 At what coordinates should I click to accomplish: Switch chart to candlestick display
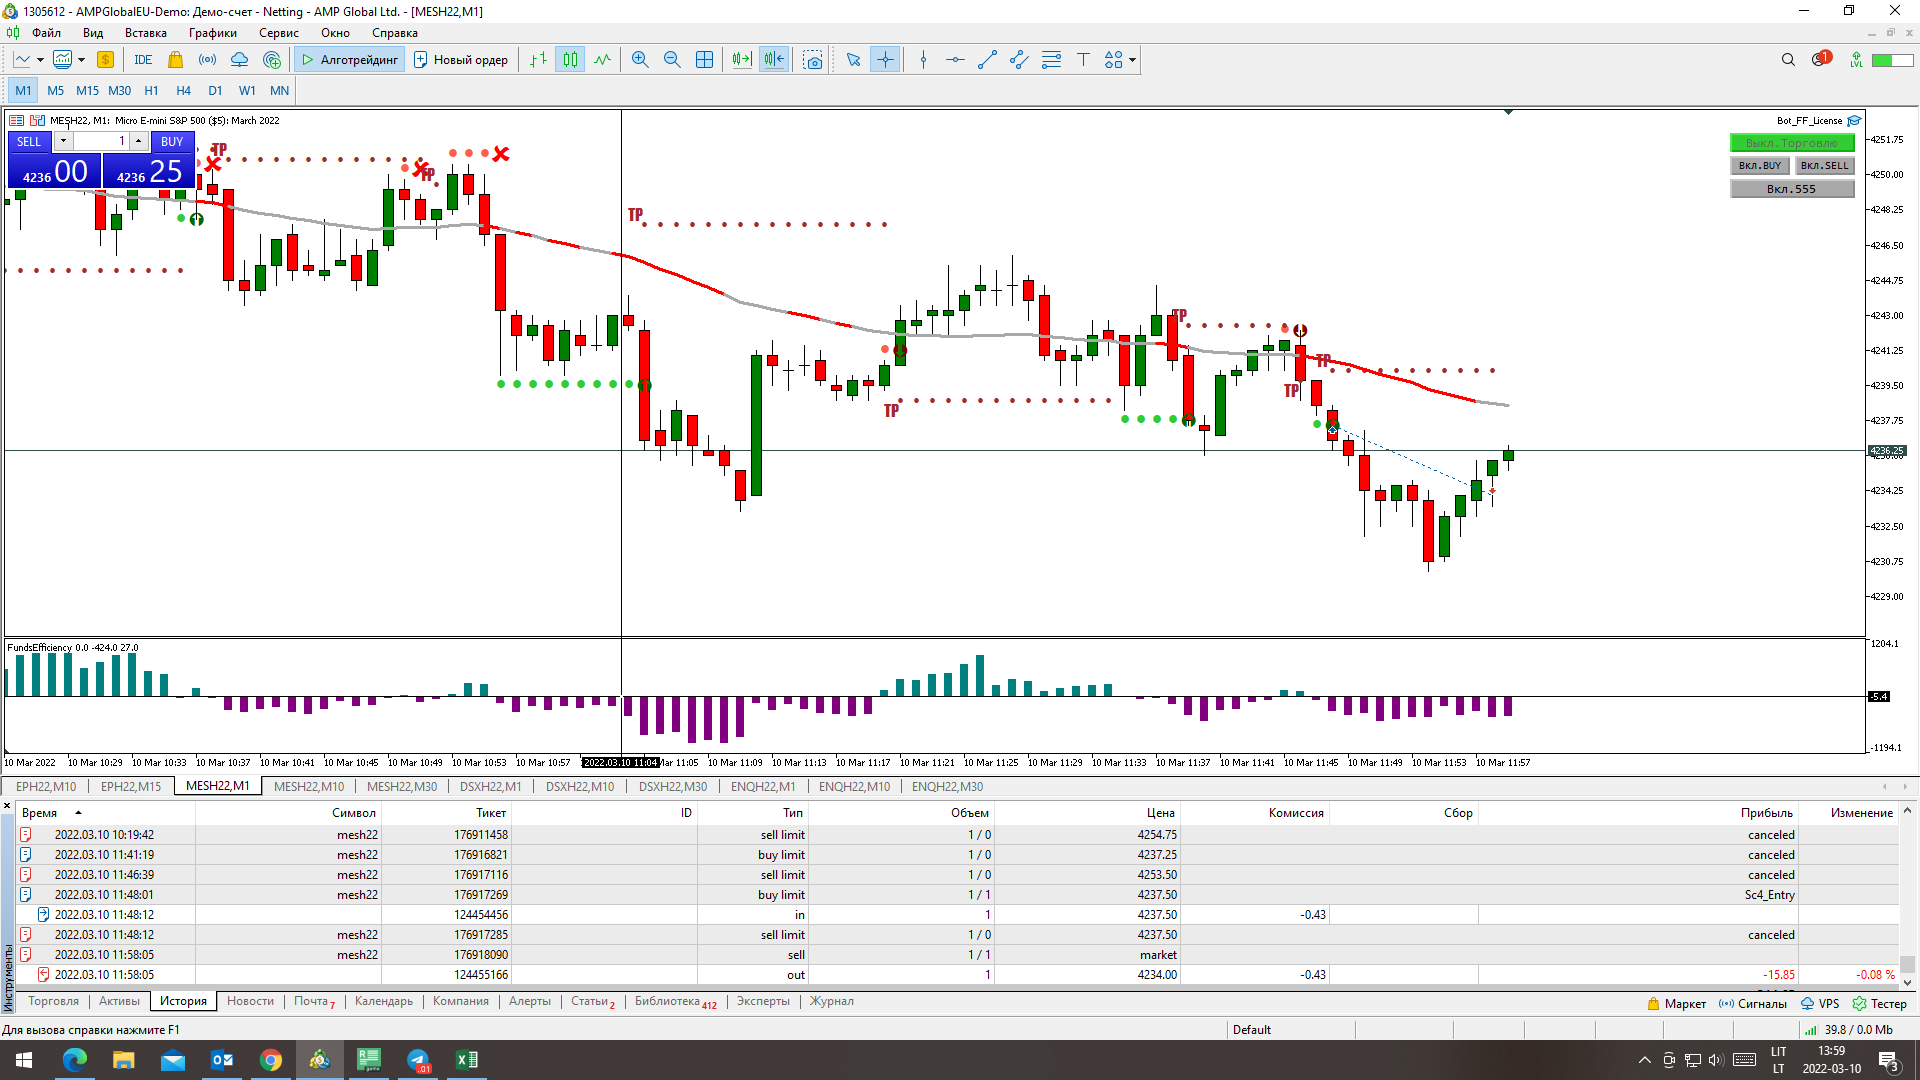coord(570,60)
